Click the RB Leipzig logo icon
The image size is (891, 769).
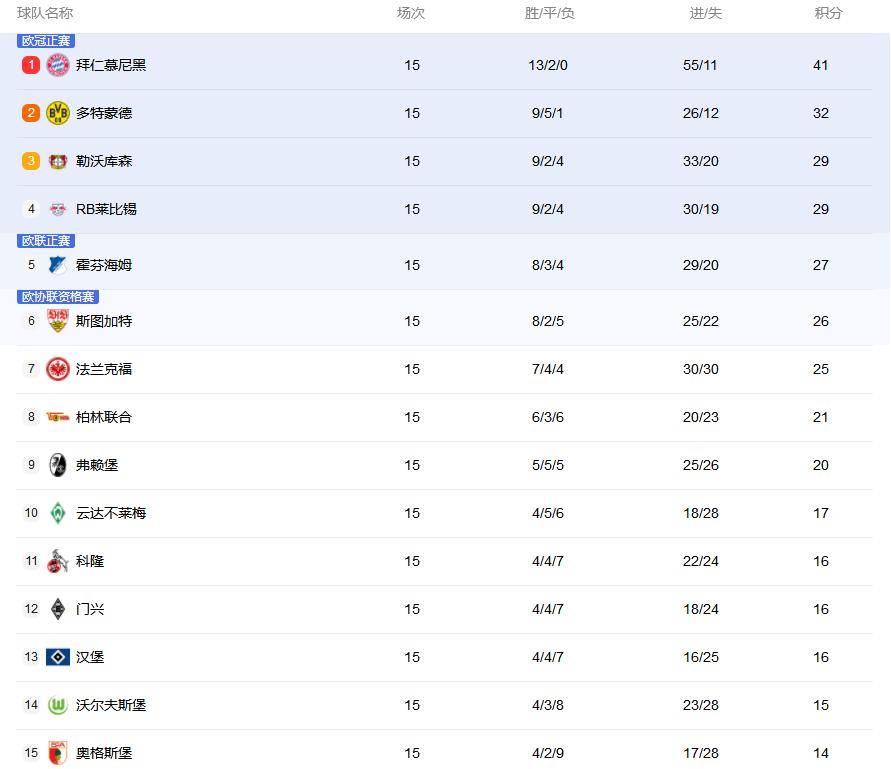pos(58,209)
